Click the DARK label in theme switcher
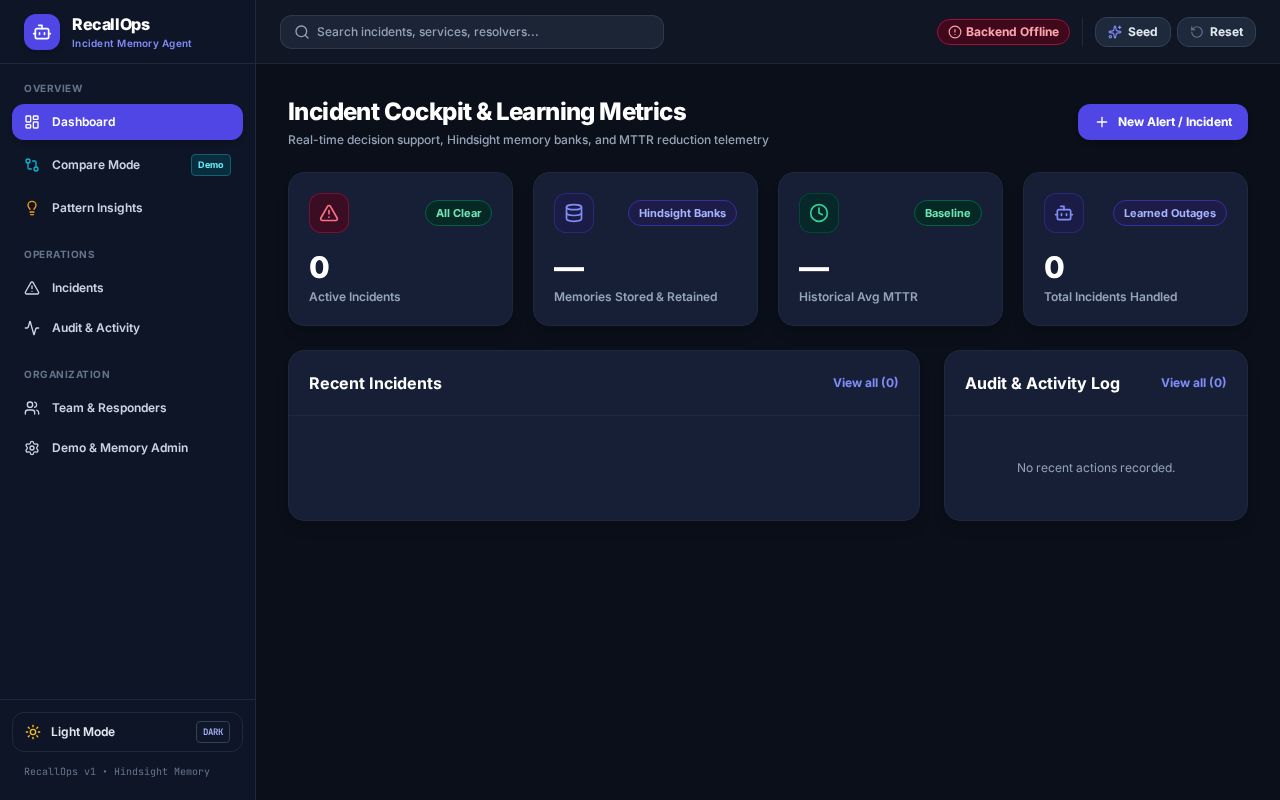The width and height of the screenshot is (1280, 800). (x=213, y=732)
